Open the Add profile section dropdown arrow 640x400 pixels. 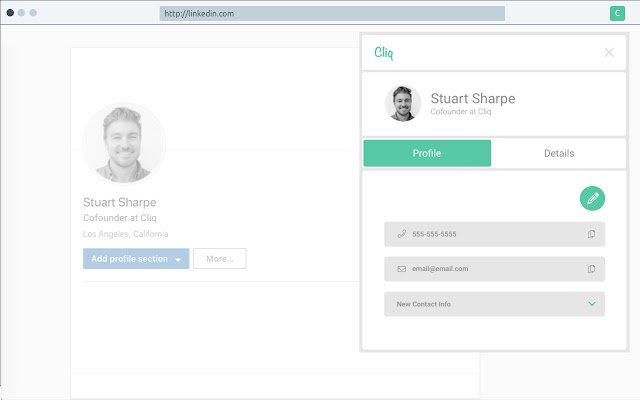[x=178, y=260]
